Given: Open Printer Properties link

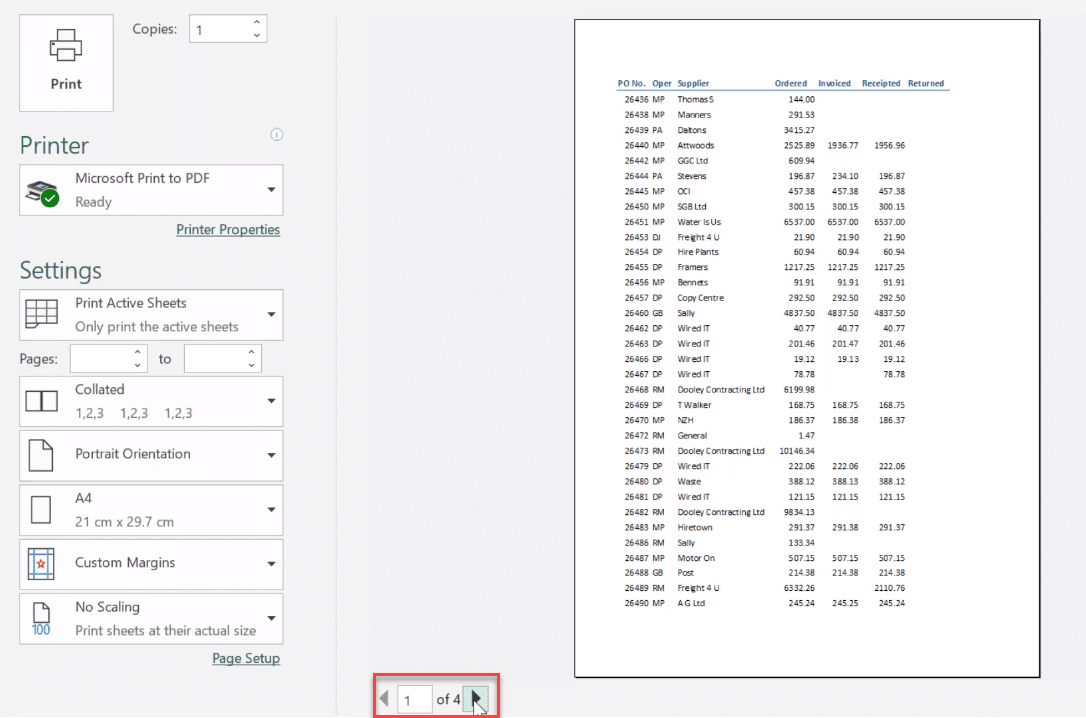Looking at the screenshot, I should pos(228,230).
